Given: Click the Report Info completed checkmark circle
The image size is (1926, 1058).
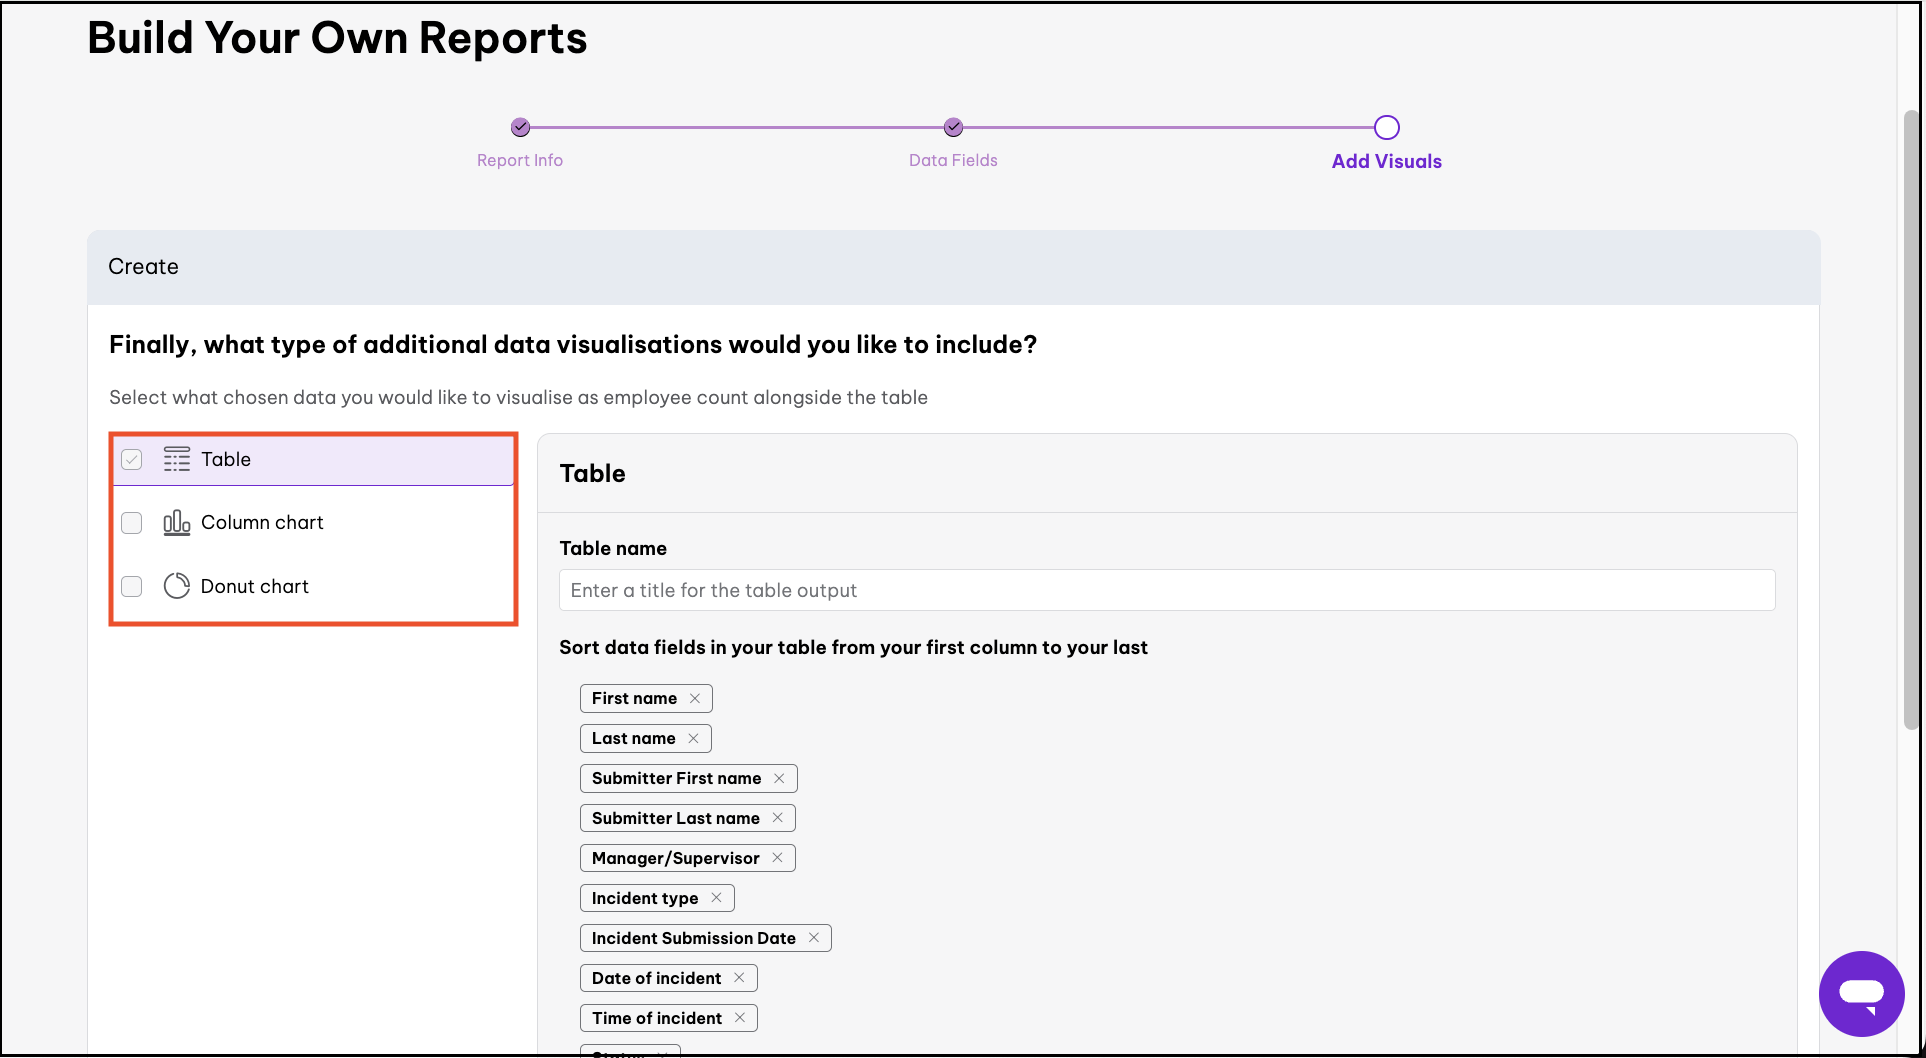Looking at the screenshot, I should pyautogui.click(x=519, y=127).
